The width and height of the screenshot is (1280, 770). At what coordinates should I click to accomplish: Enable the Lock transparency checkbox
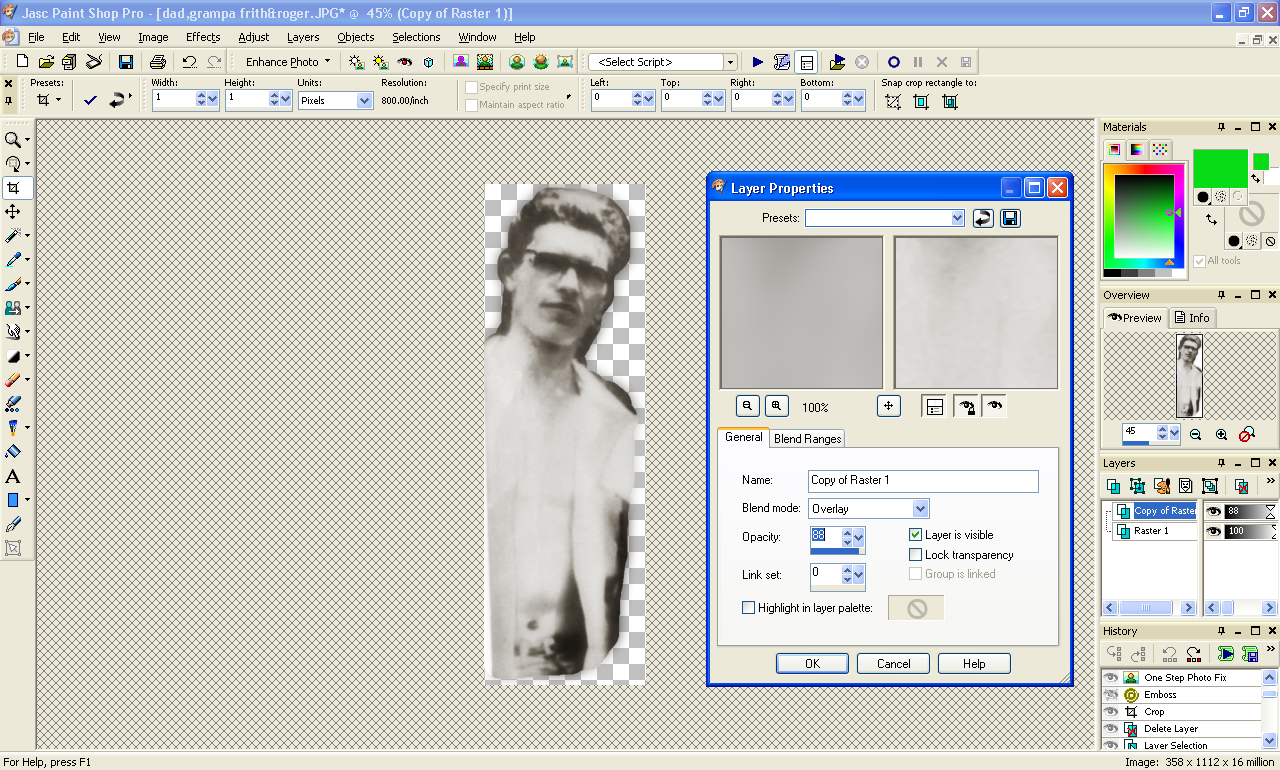(916, 555)
